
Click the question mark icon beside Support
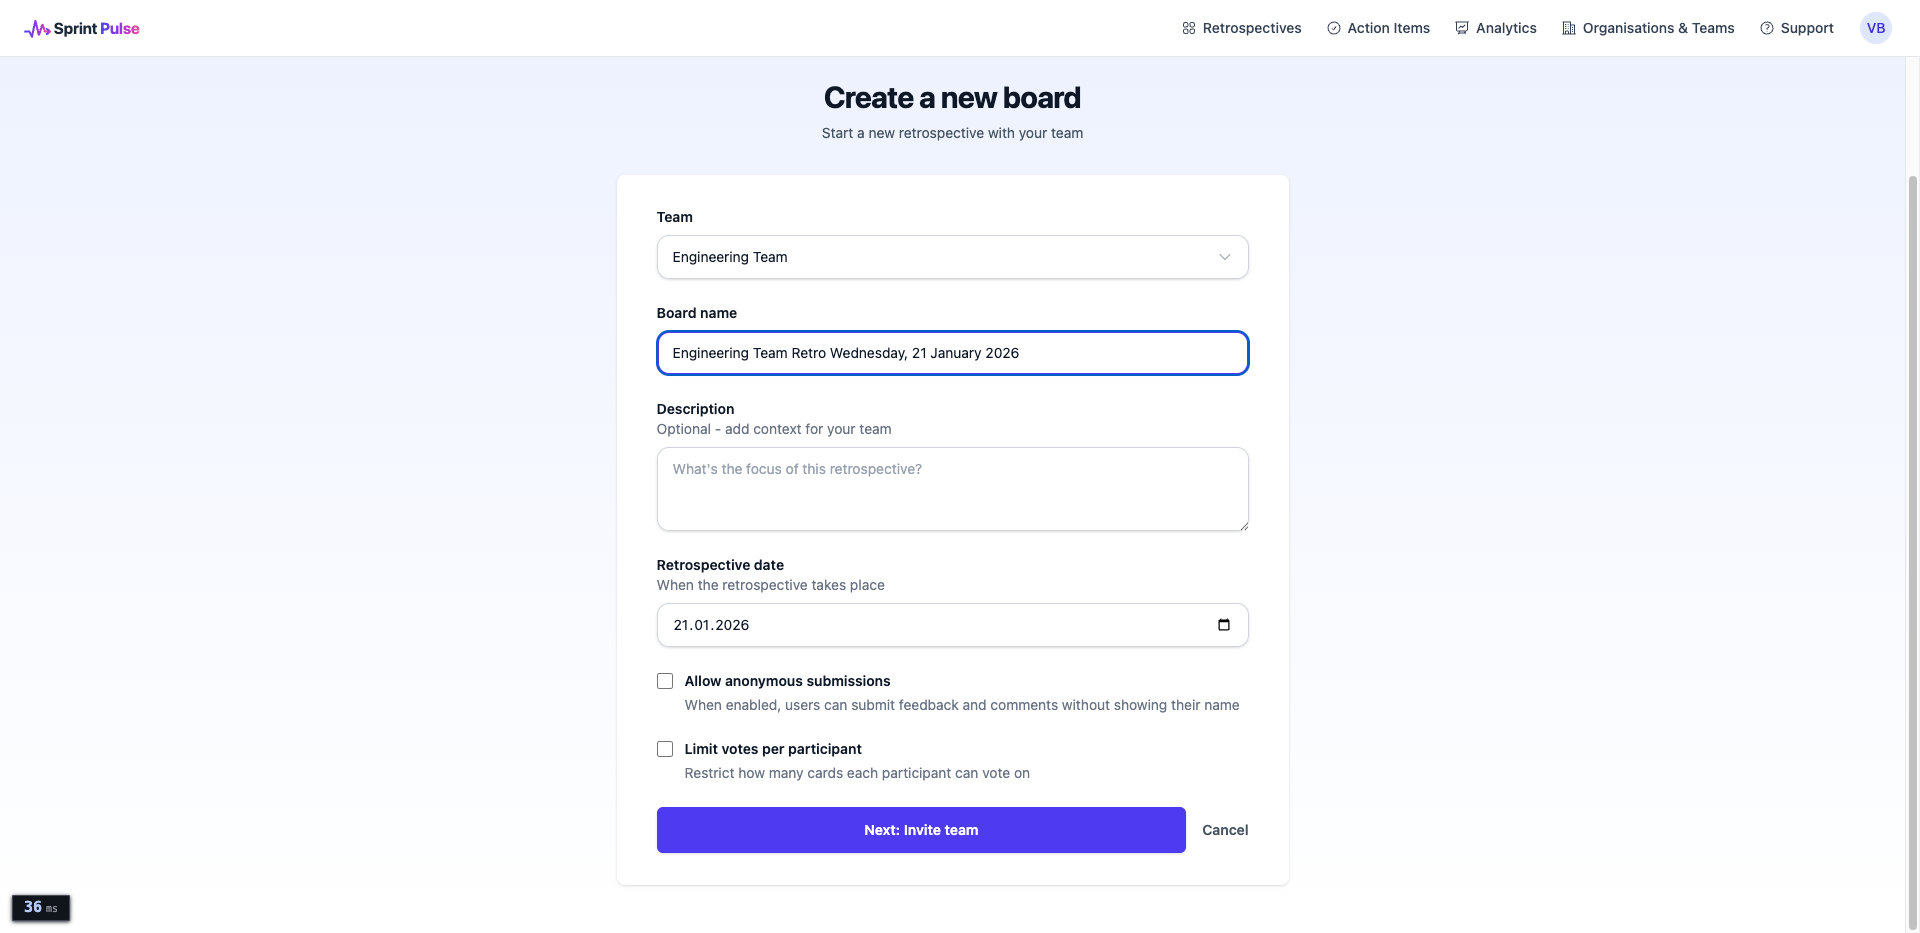[x=1766, y=28]
